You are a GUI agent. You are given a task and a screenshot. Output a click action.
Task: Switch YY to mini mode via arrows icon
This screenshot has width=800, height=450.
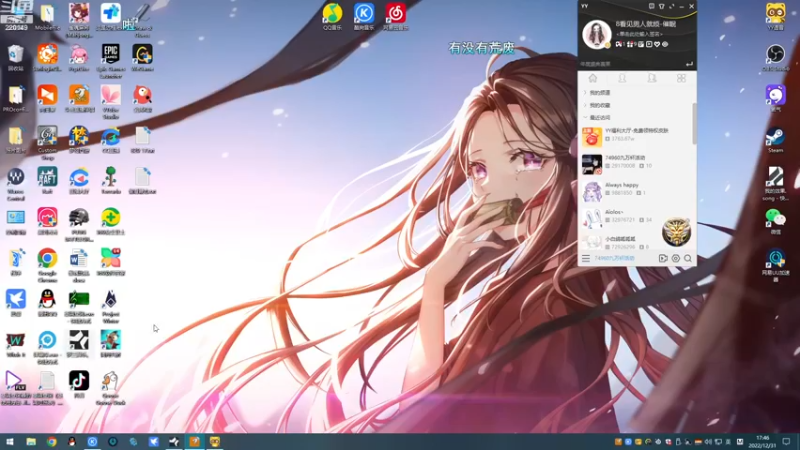coord(671,6)
